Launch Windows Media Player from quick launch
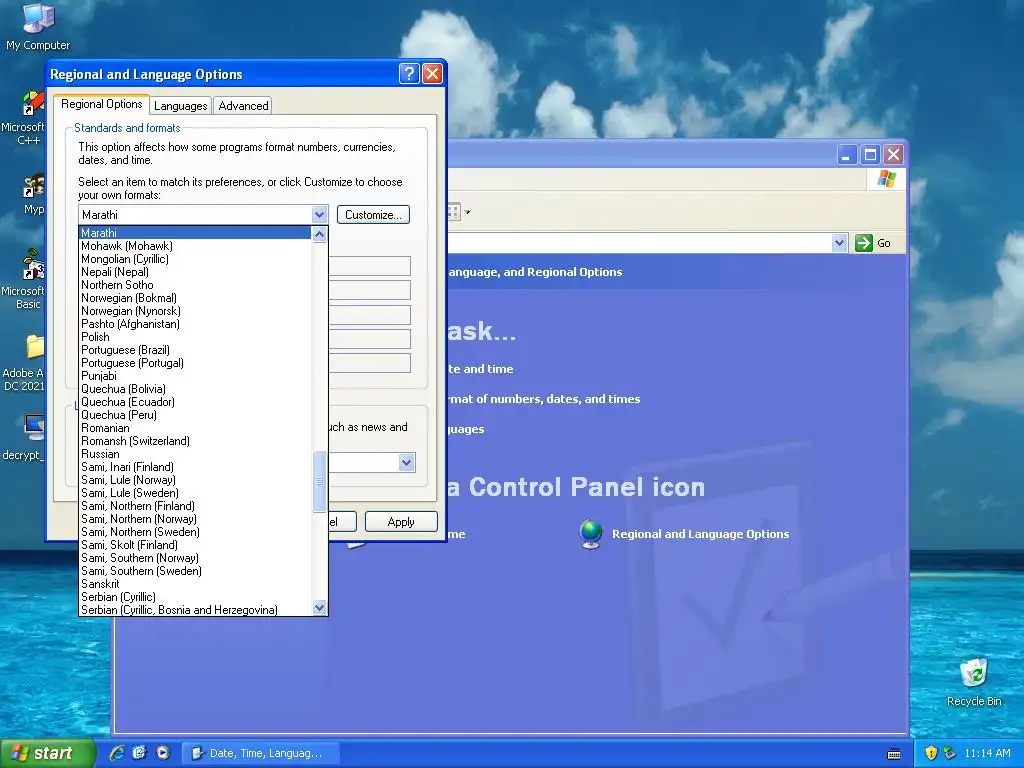This screenshot has width=1024, height=768. pyautogui.click(x=163, y=753)
